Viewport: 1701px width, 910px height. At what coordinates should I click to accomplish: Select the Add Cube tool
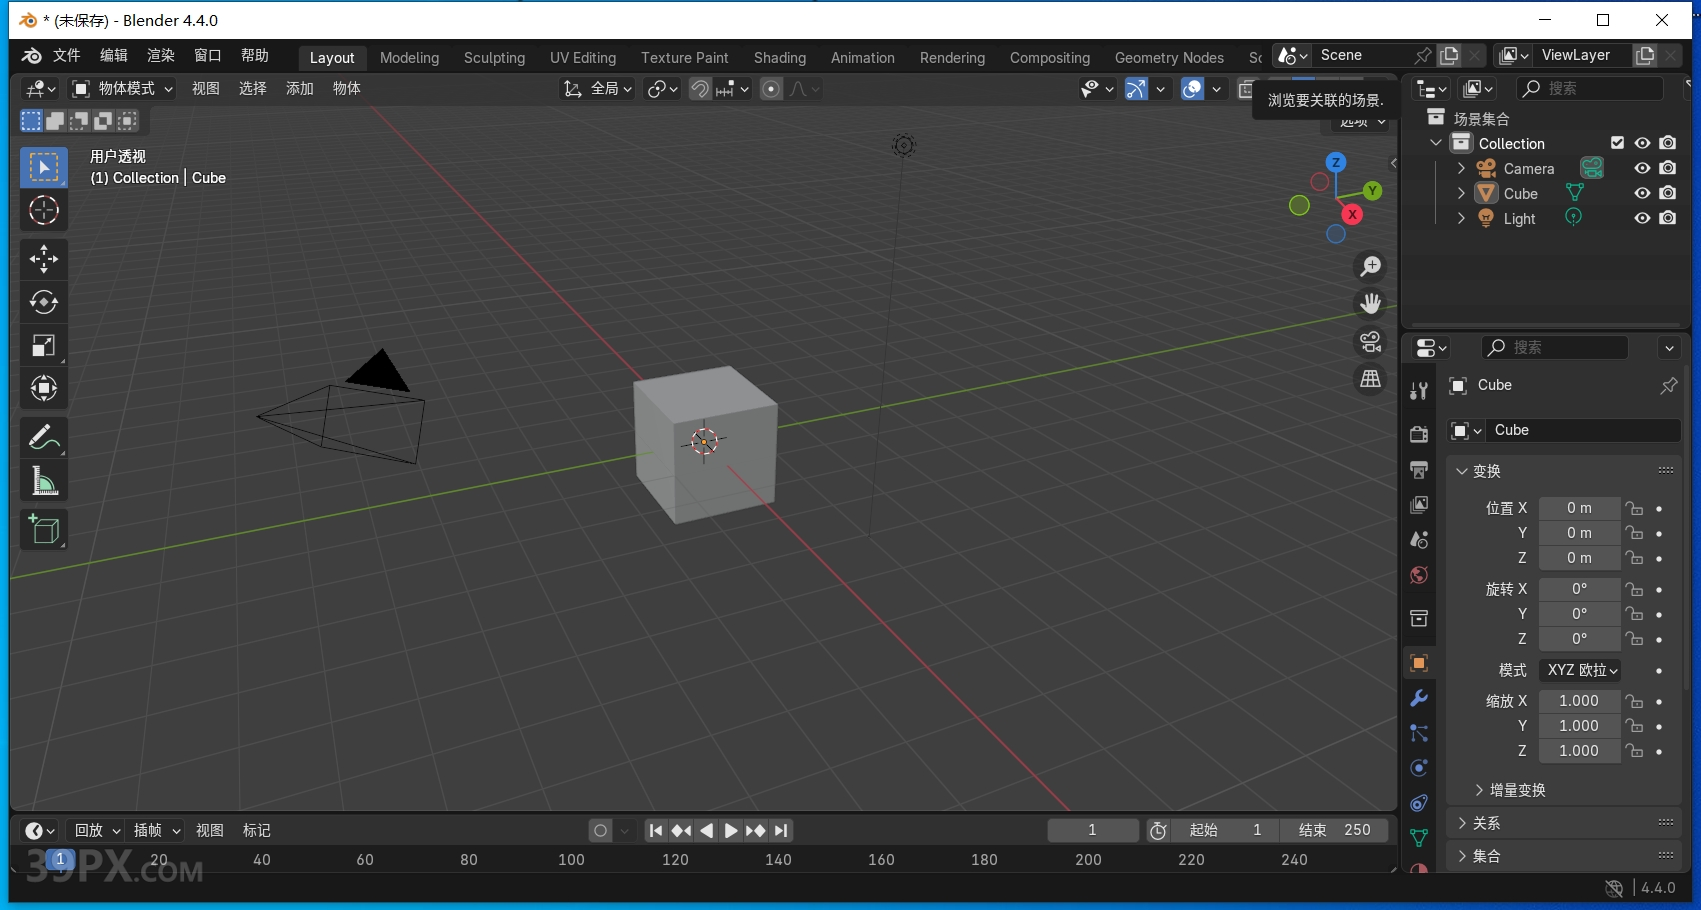point(43,529)
